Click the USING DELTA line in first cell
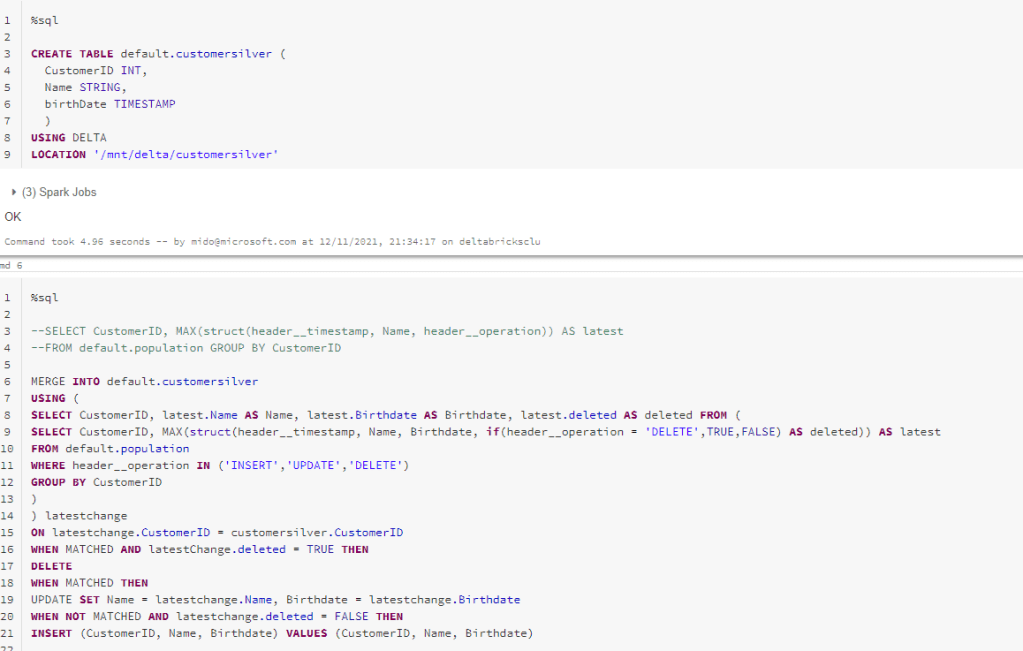This screenshot has width=1023, height=651. 68,138
